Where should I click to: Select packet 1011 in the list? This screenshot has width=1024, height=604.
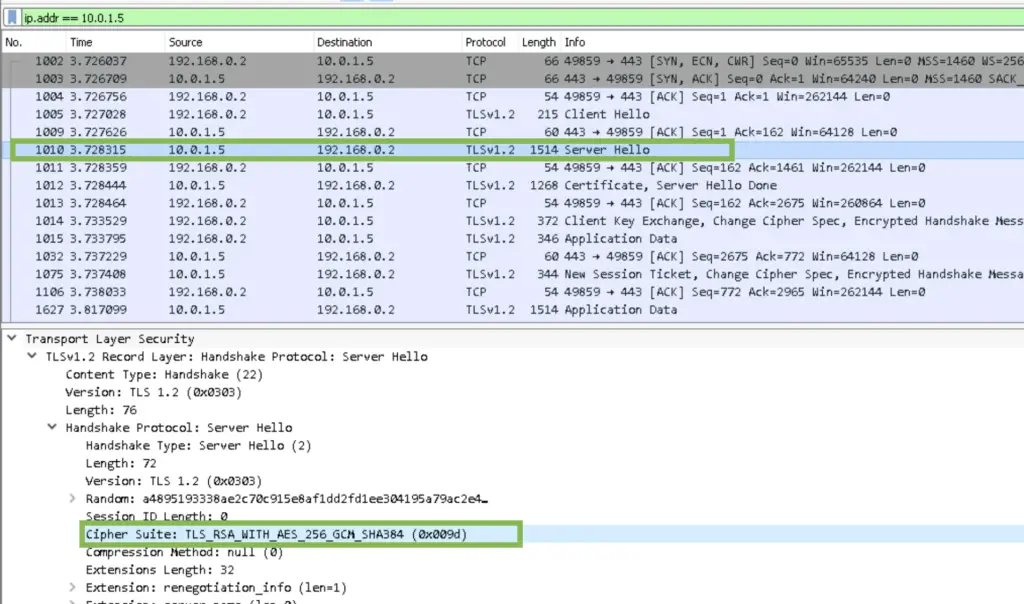point(513,168)
